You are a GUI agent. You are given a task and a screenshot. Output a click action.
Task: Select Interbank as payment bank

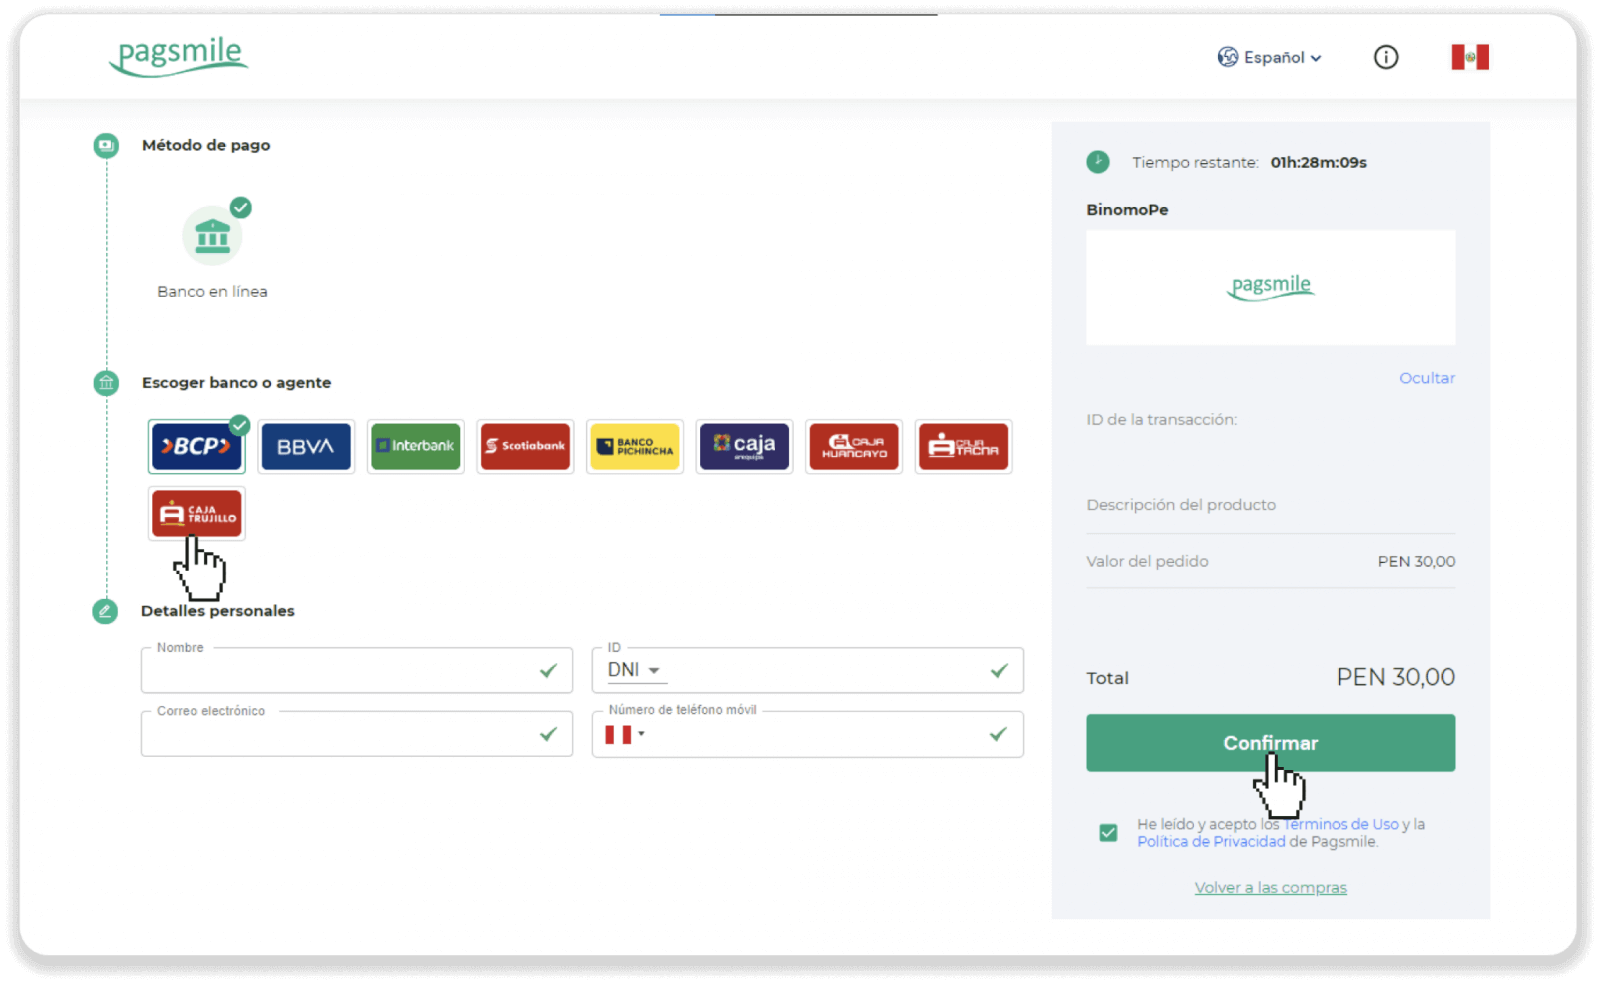(416, 446)
